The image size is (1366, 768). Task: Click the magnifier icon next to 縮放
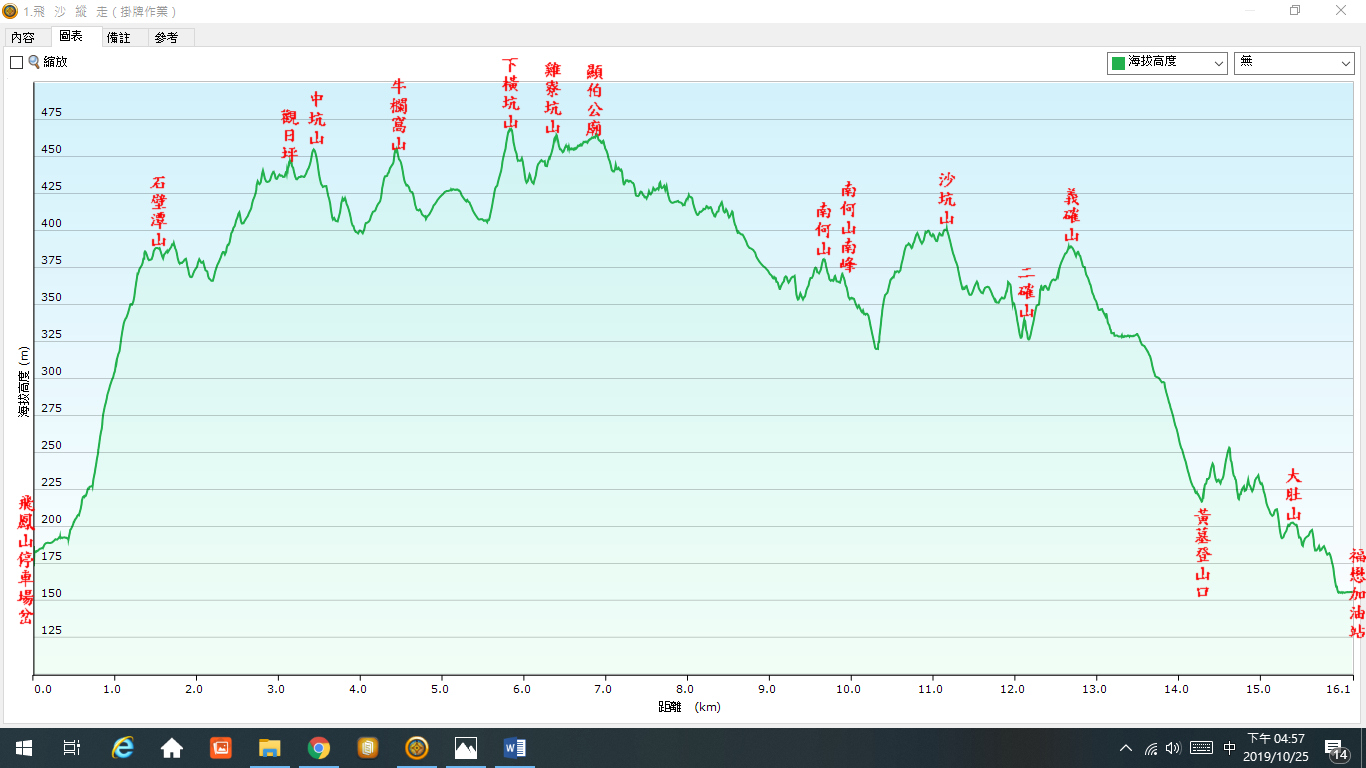coord(35,62)
